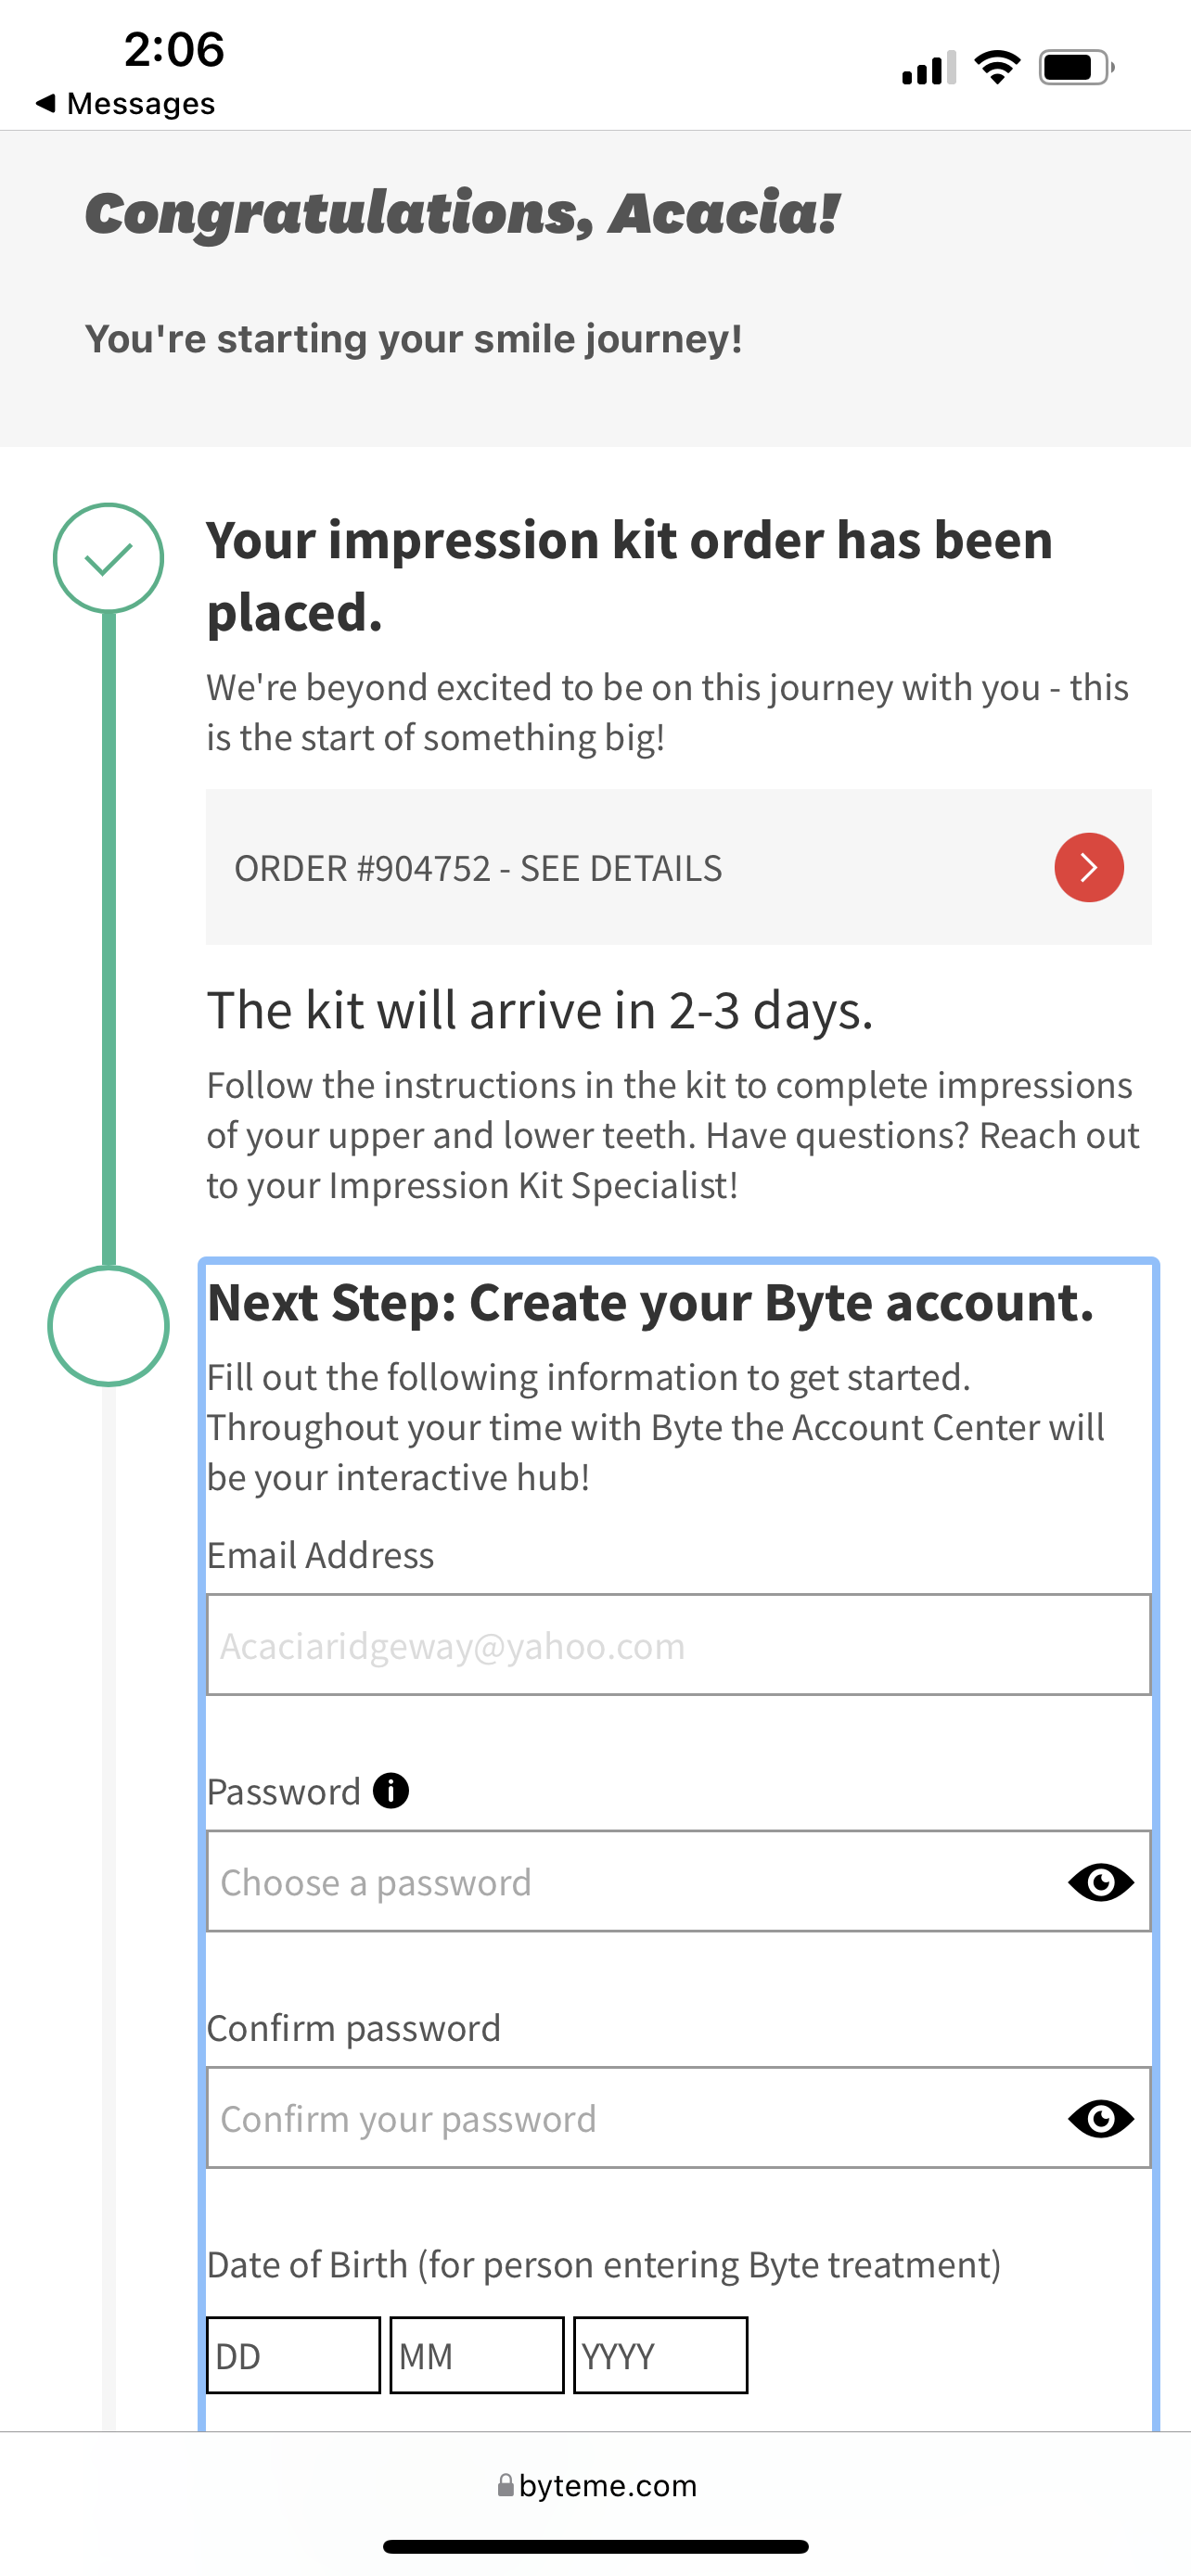Viewport: 1191px width, 2576px height.
Task: Focus the Email Address field
Action: (x=678, y=1645)
